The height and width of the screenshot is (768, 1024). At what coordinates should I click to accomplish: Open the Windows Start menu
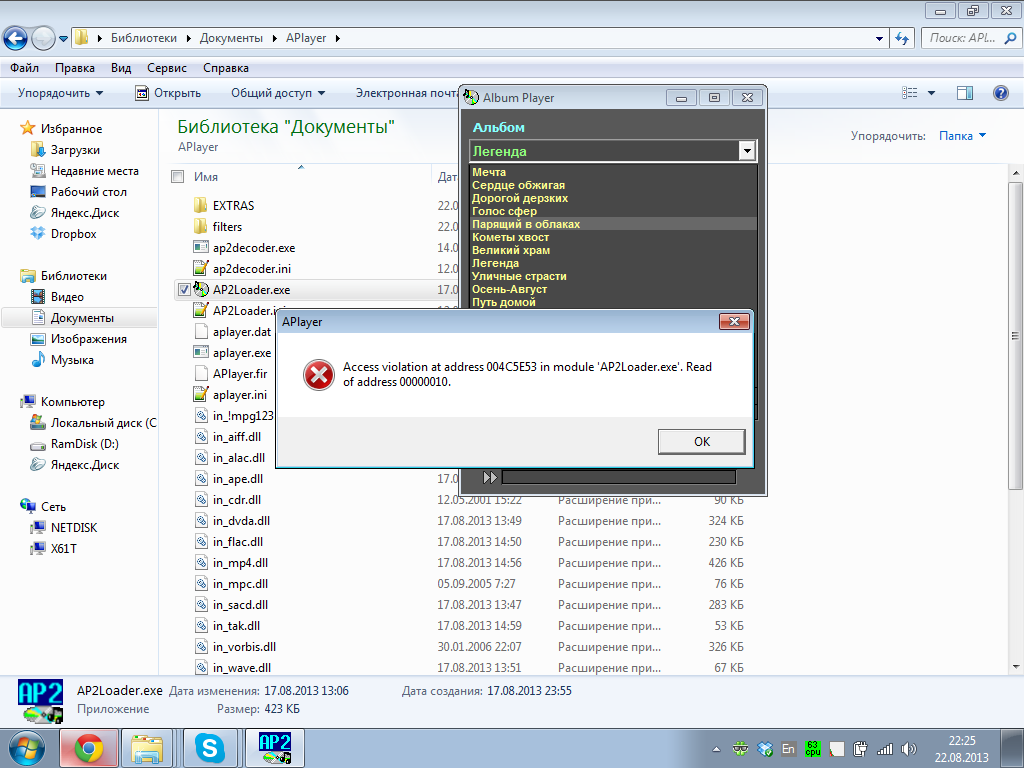click(26, 748)
